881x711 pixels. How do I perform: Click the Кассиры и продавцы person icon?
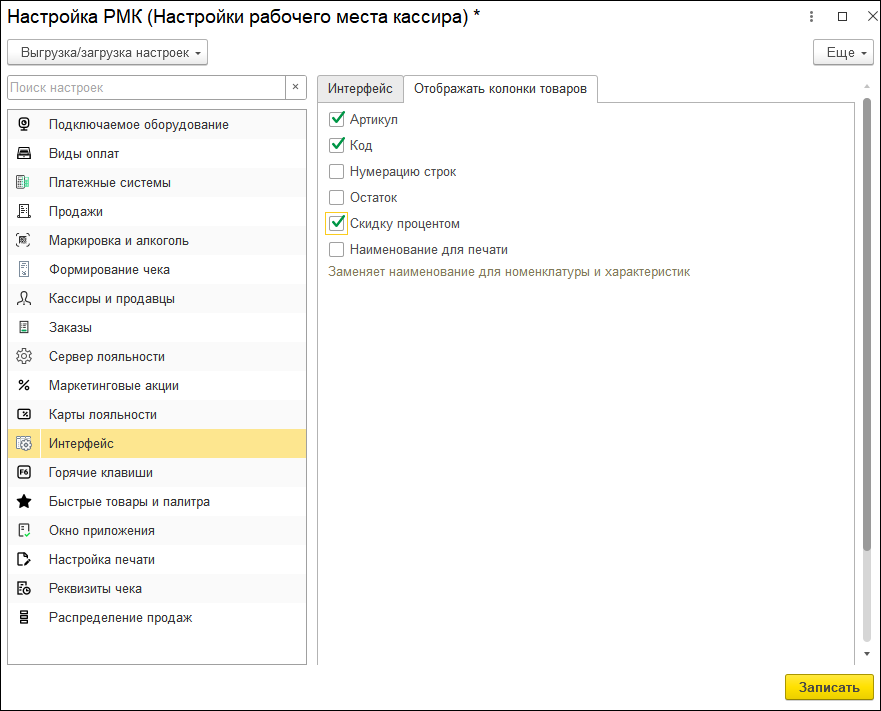(x=24, y=299)
